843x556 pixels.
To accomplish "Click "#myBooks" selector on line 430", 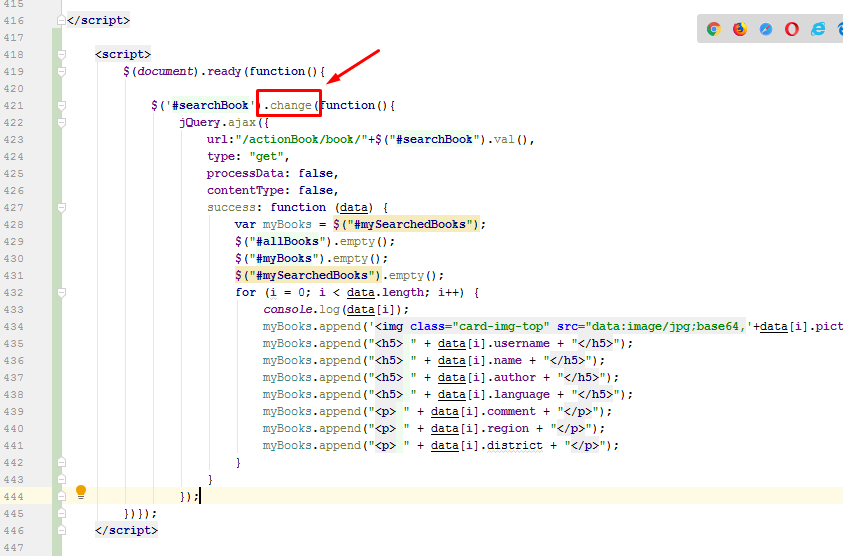I will point(284,259).
